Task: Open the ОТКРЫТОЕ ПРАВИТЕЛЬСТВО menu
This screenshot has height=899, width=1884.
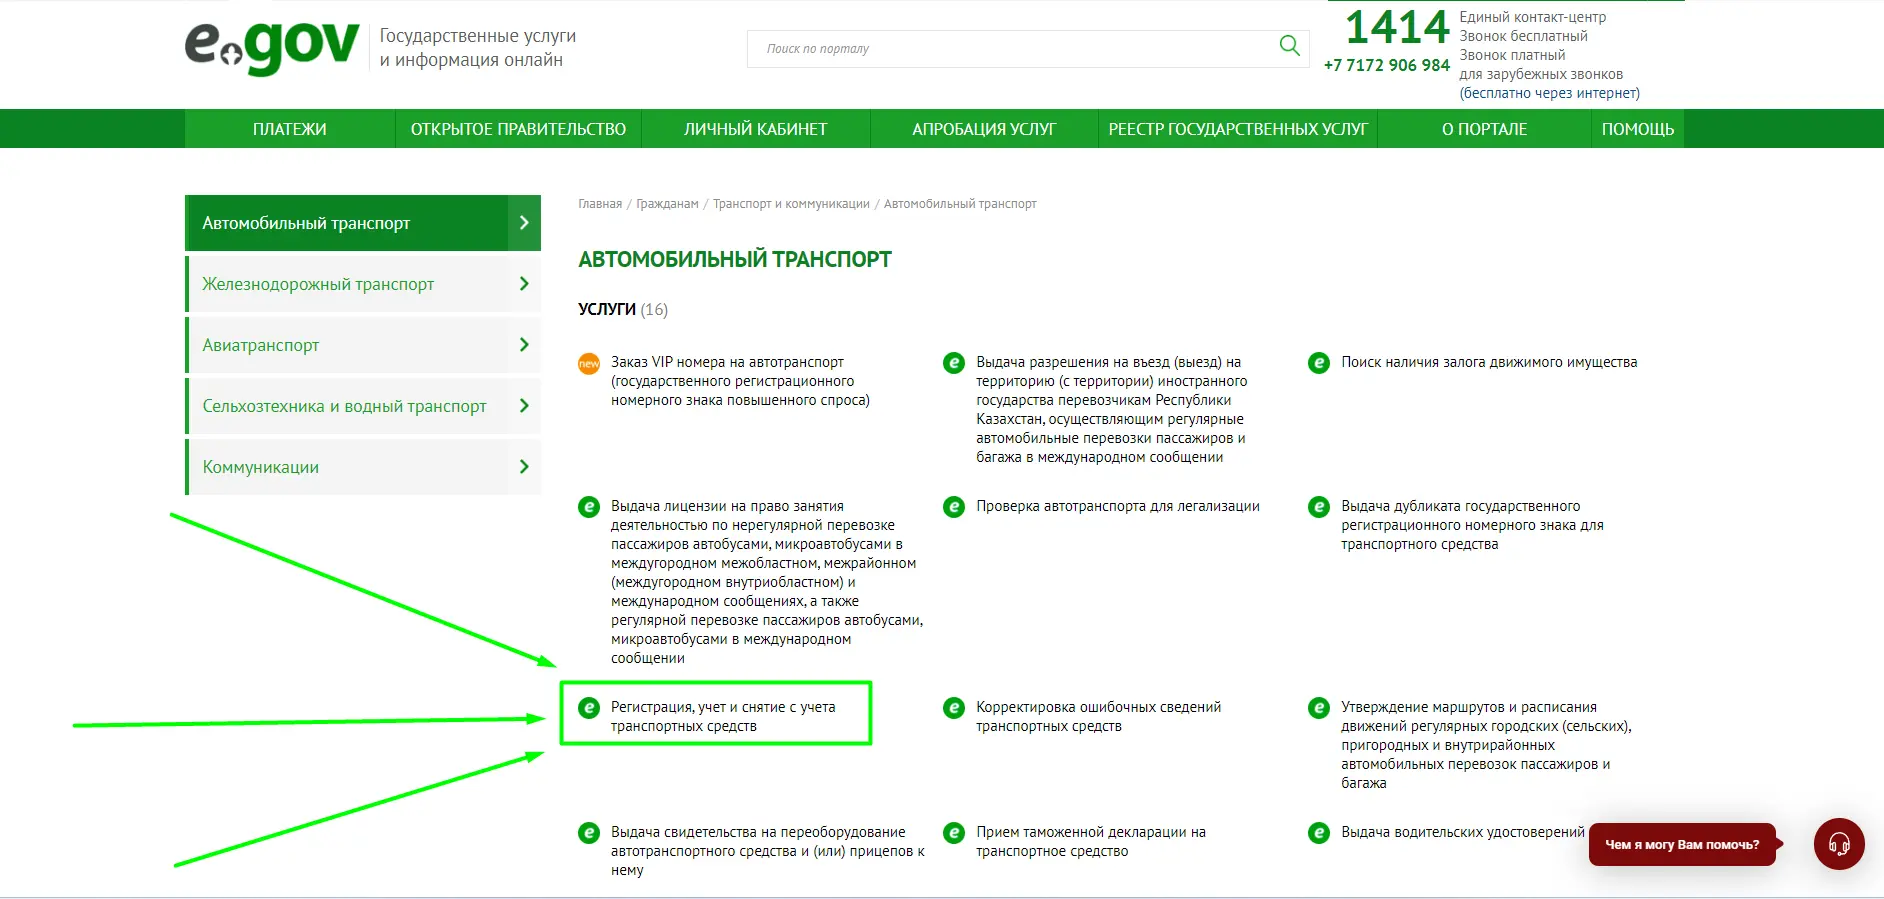Action: (518, 129)
